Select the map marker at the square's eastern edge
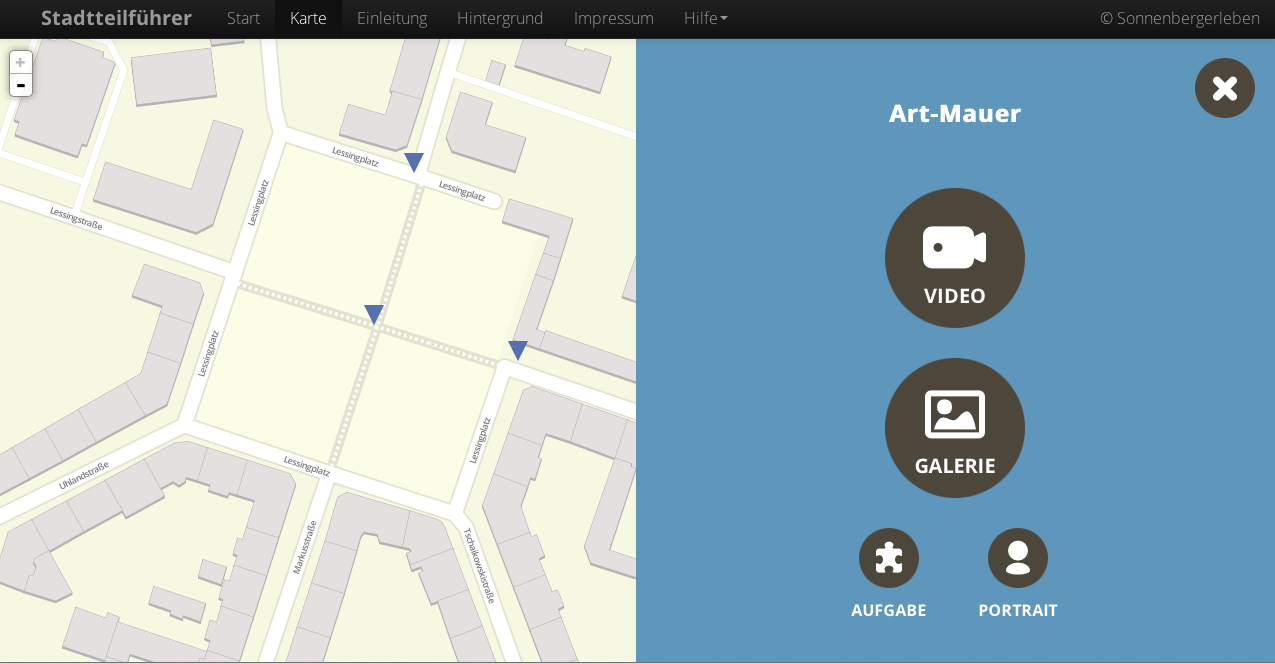1275x664 pixels. tap(518, 350)
